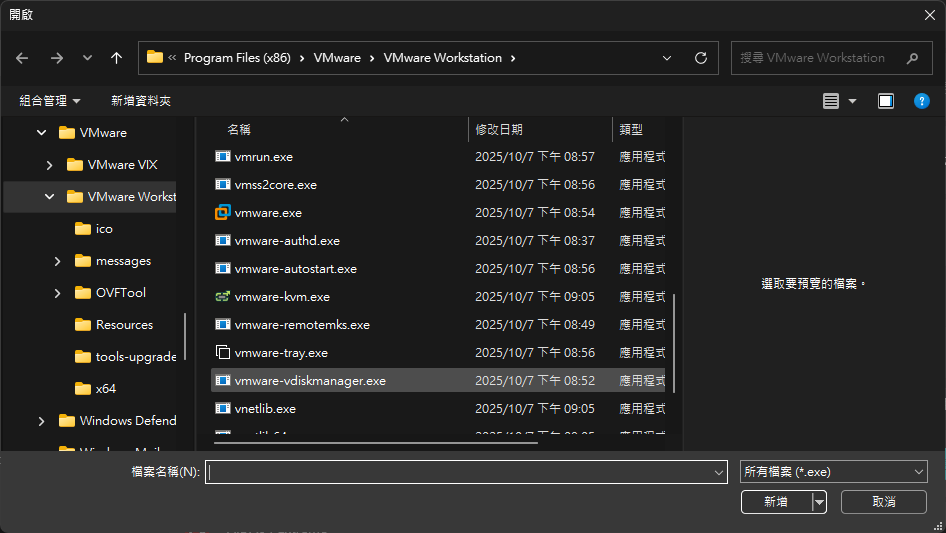
Task: Expand the VMware VIX tree node
Action: (49, 165)
